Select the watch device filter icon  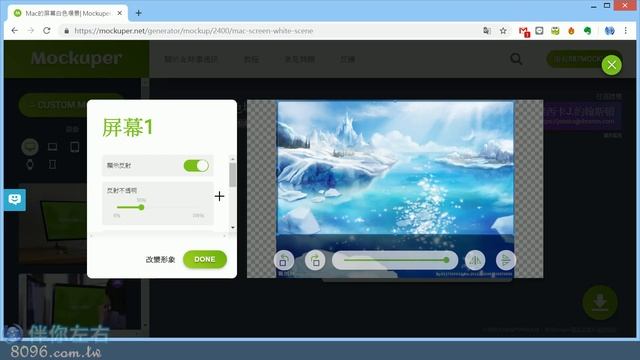tap(30, 164)
